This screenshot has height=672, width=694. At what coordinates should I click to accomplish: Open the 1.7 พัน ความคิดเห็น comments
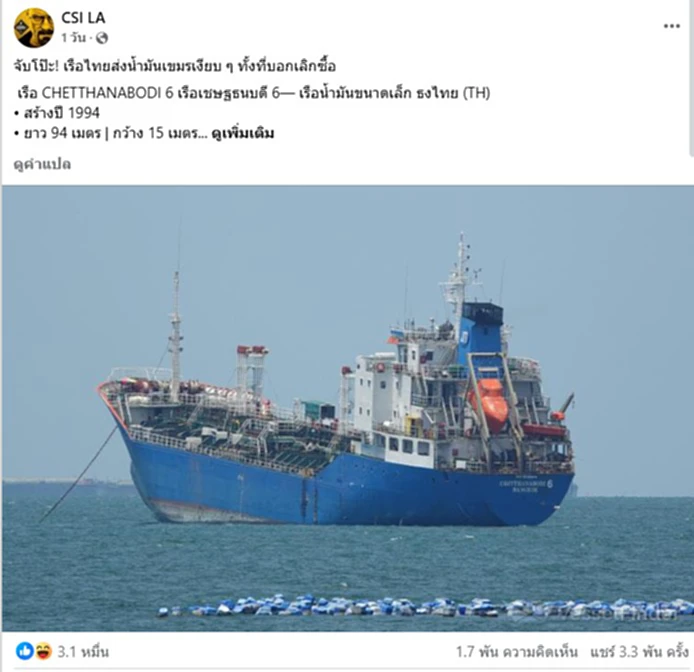point(517,652)
